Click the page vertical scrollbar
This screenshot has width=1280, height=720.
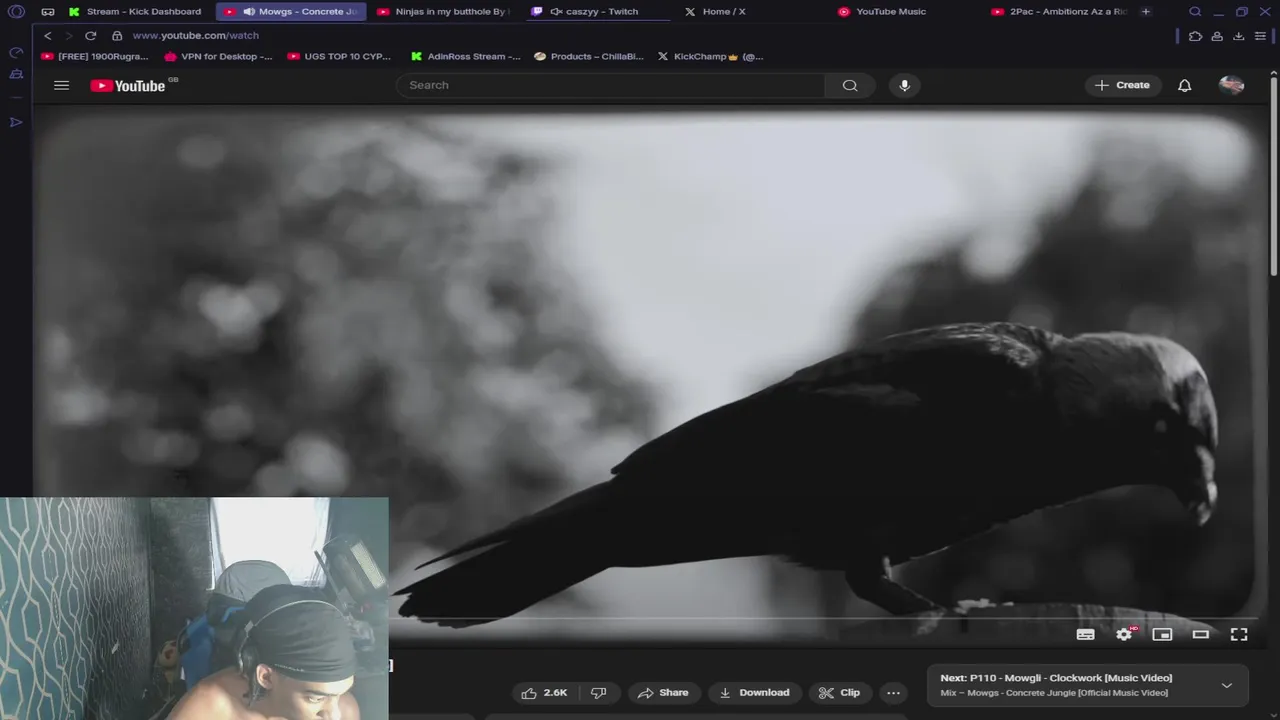(1273, 175)
